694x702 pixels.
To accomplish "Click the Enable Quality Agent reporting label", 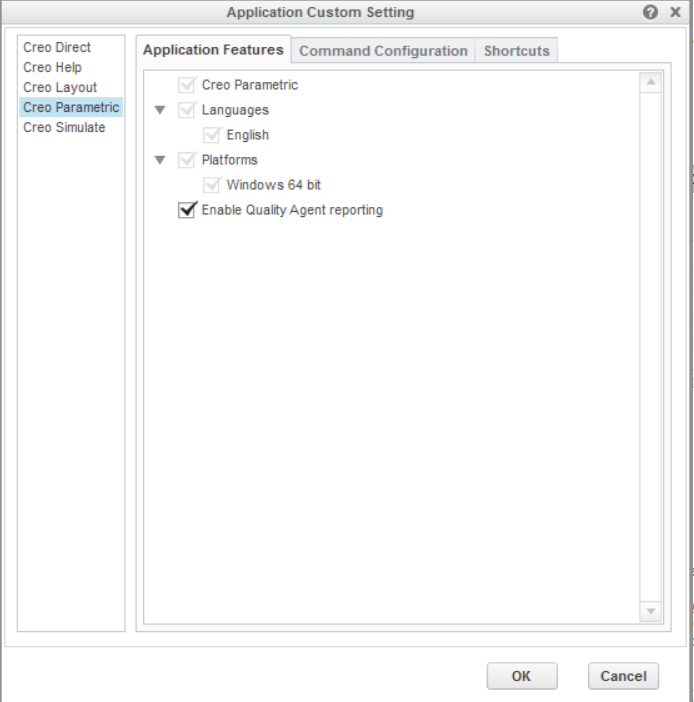I will point(292,210).
